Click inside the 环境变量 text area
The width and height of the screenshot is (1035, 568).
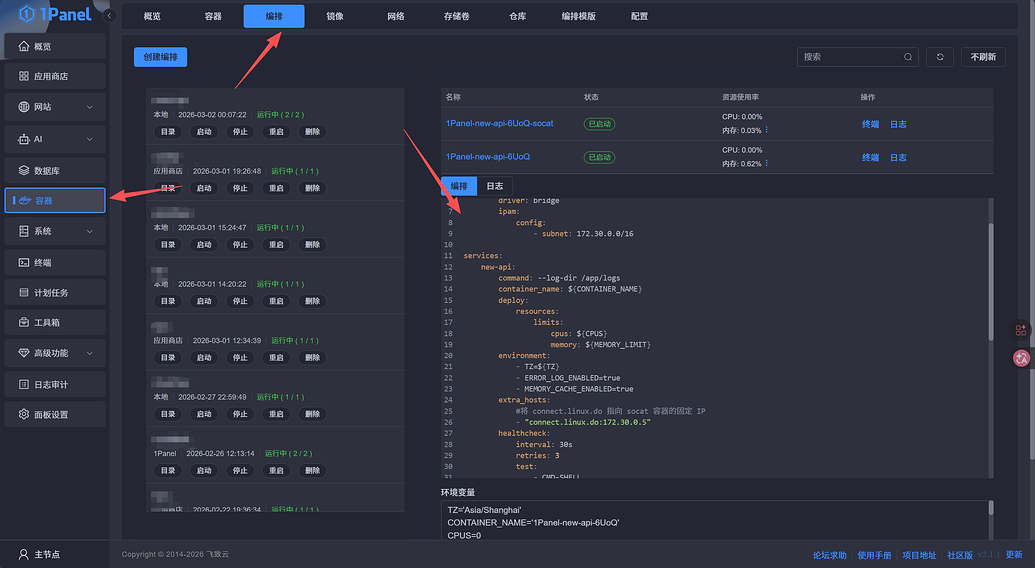[717, 521]
